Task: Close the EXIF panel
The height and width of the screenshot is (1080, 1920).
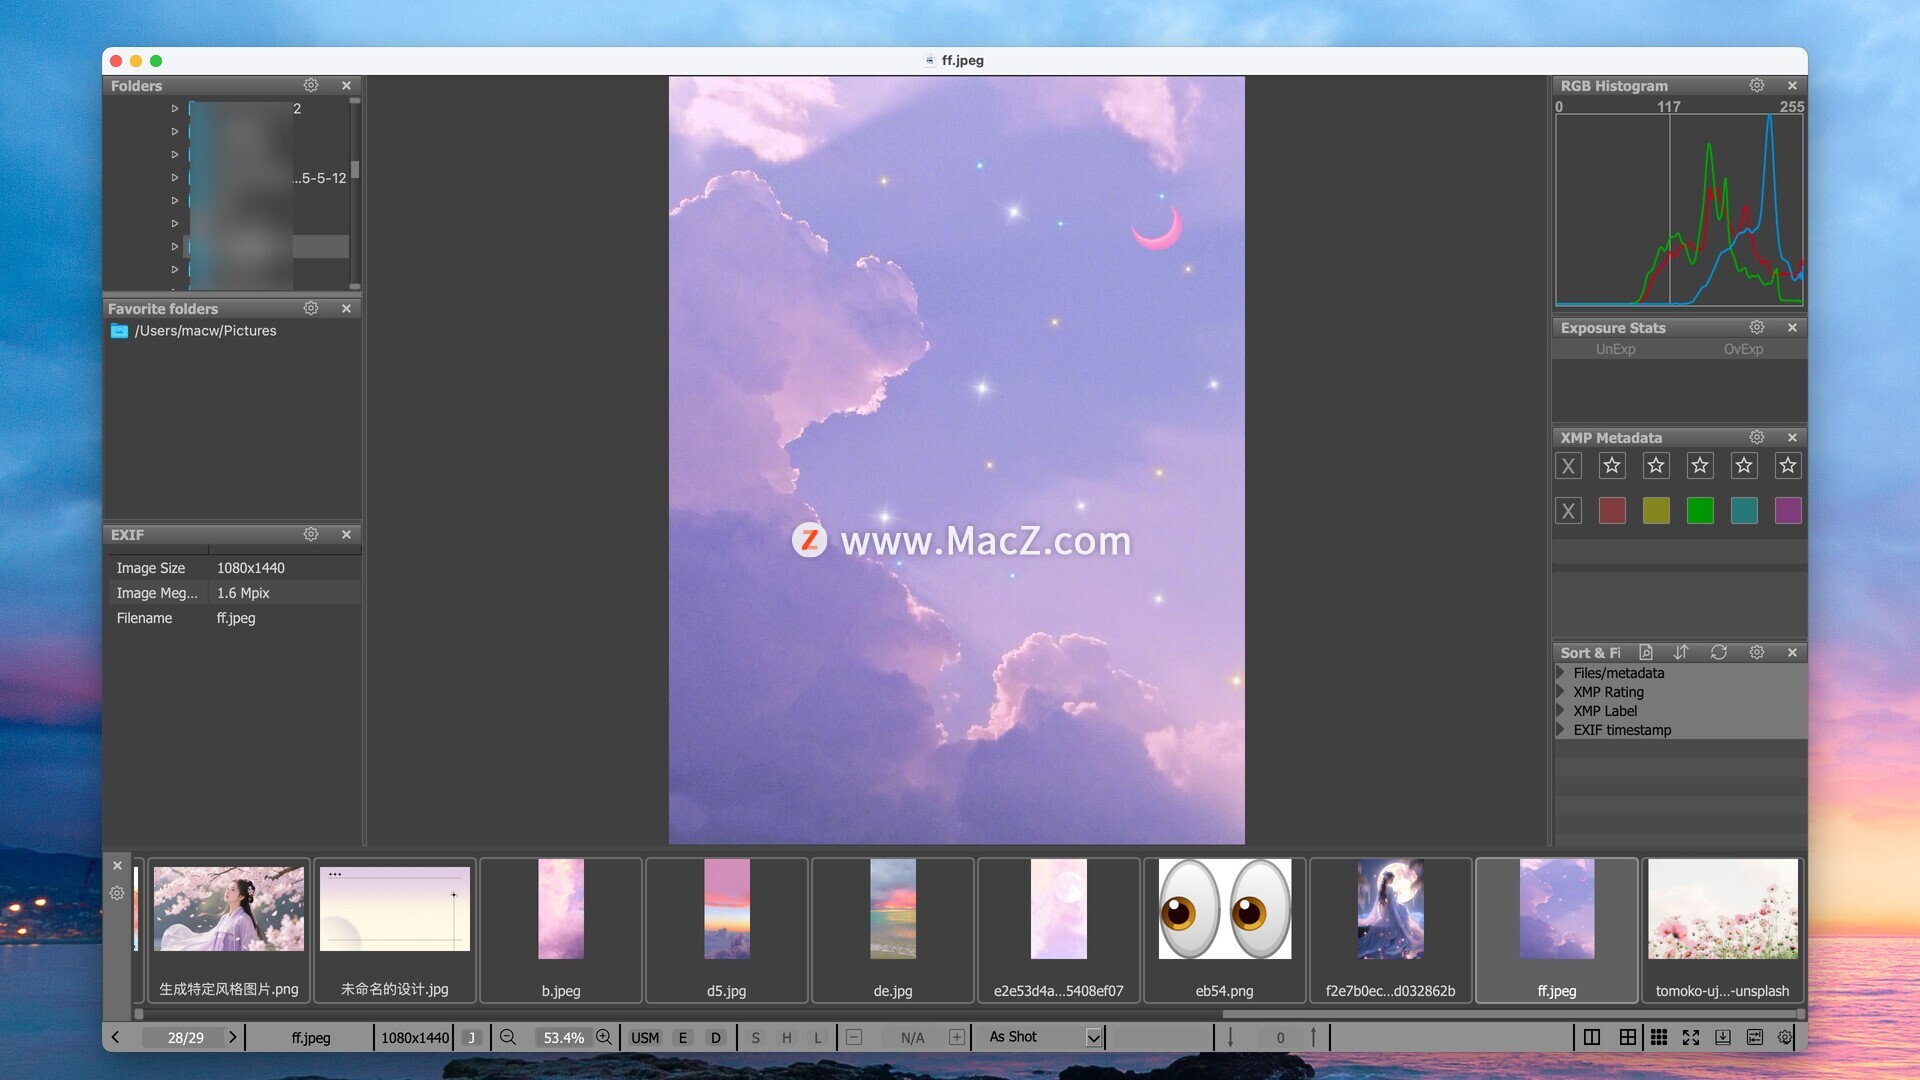Action: coord(346,534)
